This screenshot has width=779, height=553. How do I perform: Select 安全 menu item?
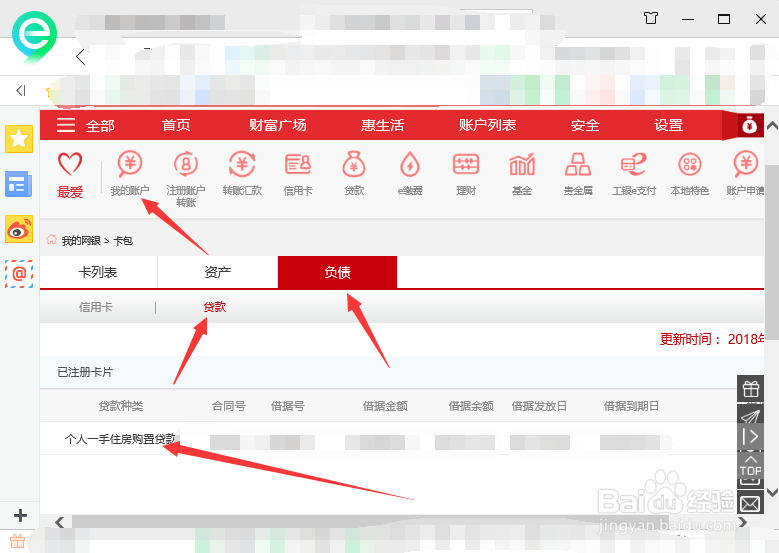(585, 125)
